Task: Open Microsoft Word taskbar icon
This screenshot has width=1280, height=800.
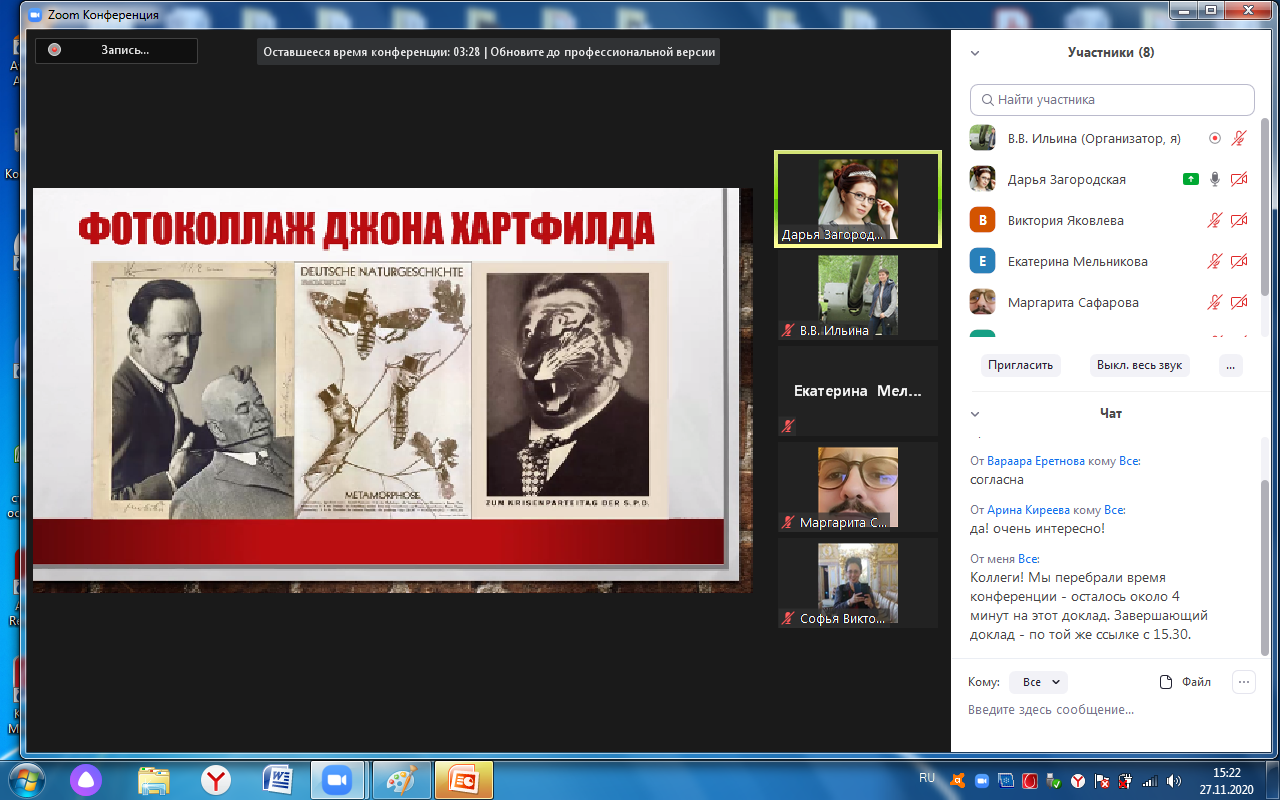Action: 277,780
